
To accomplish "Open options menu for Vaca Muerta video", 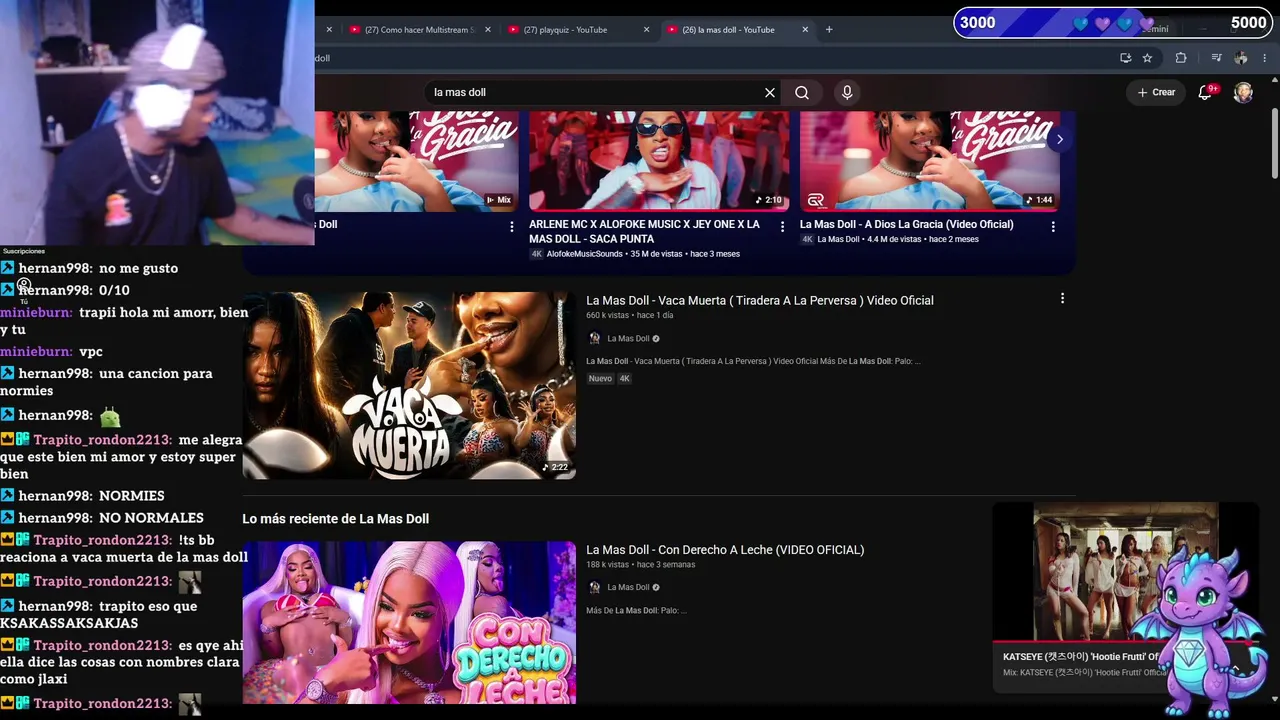I will click(1062, 298).
